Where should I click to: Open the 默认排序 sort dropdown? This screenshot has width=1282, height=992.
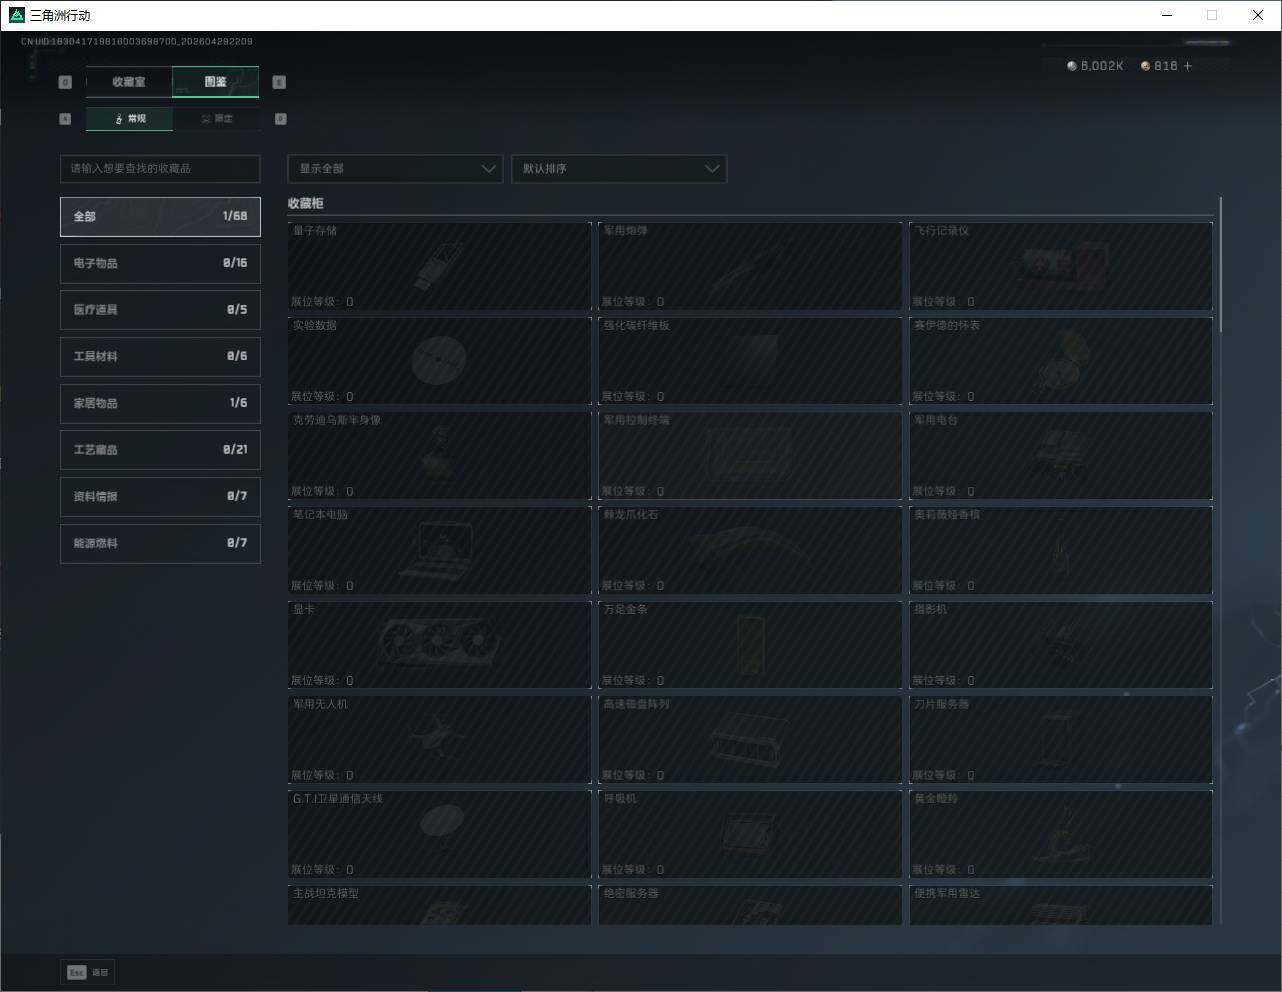point(618,168)
